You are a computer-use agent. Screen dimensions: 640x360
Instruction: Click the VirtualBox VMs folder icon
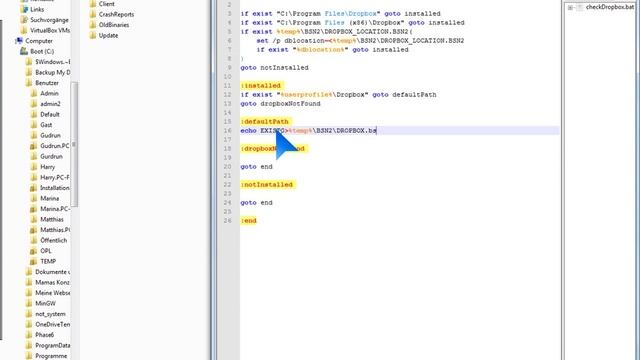coord(24,30)
